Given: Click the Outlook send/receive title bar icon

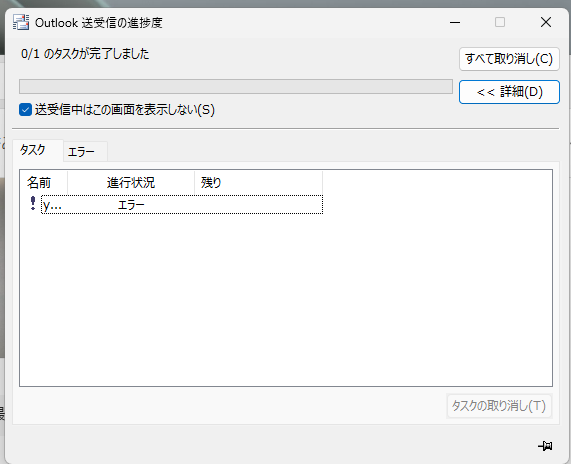Looking at the screenshot, I should click(x=21, y=22).
